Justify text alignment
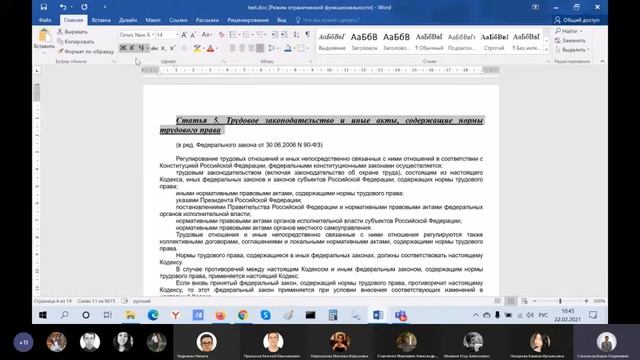This screenshot has height=360, width=640. tap(260, 48)
